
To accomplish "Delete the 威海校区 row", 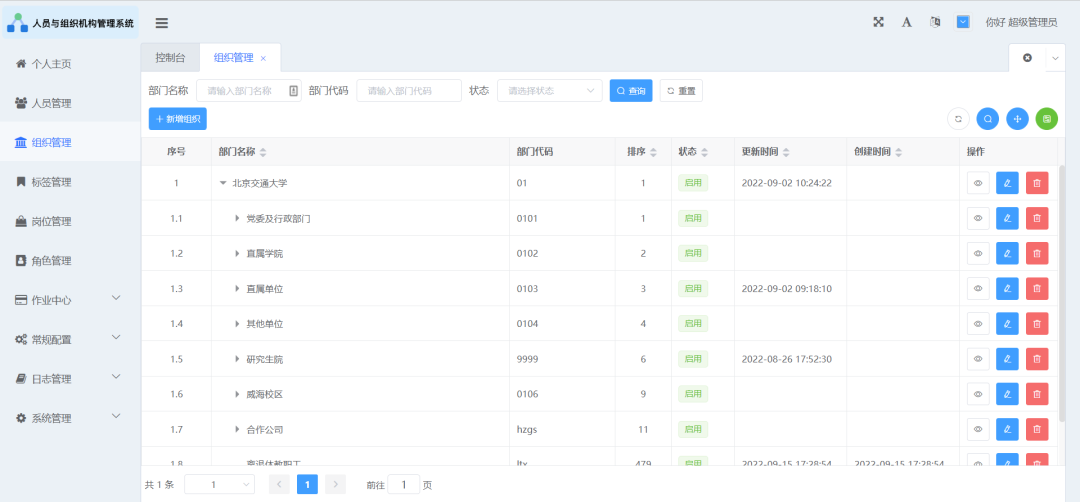I will point(1037,394).
